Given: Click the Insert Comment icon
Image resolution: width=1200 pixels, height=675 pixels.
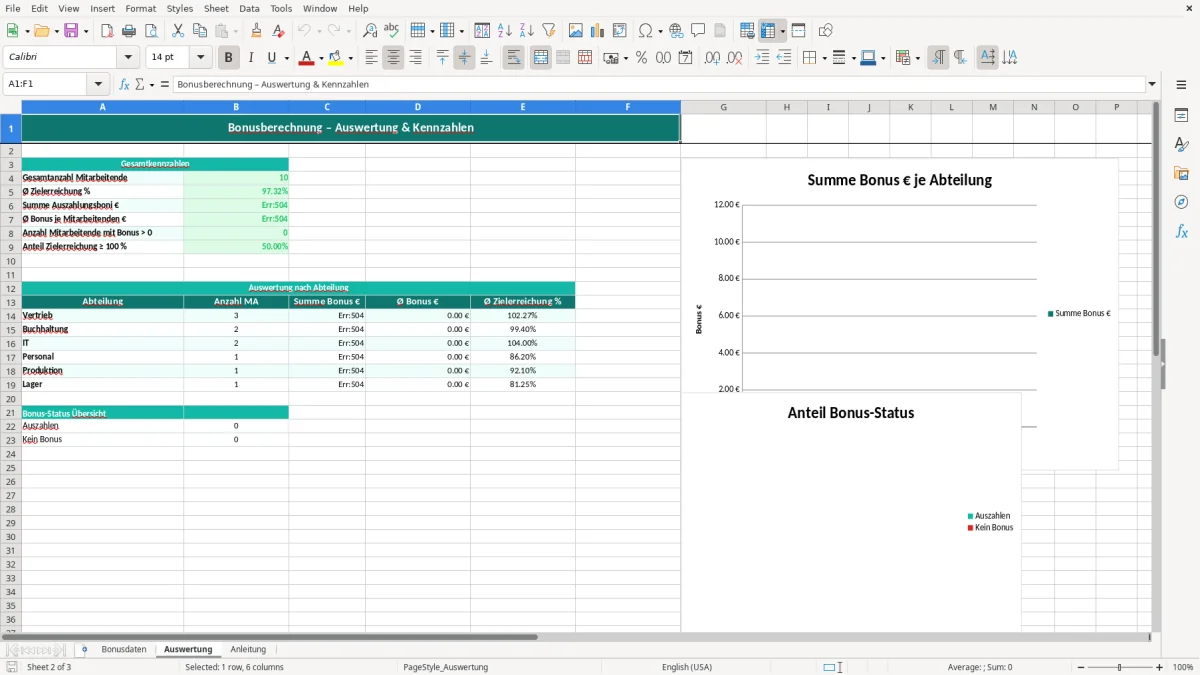Looking at the screenshot, I should (698, 31).
